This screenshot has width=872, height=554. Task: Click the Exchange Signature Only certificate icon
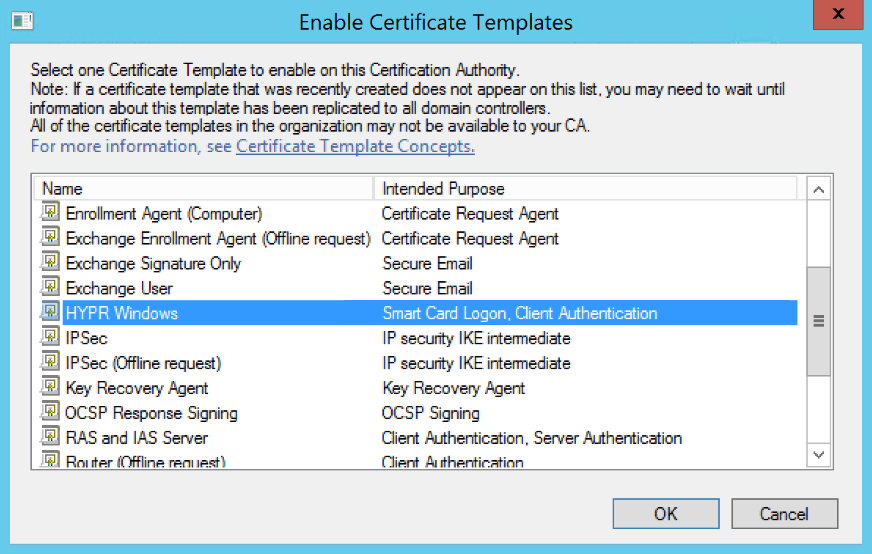(x=50, y=263)
